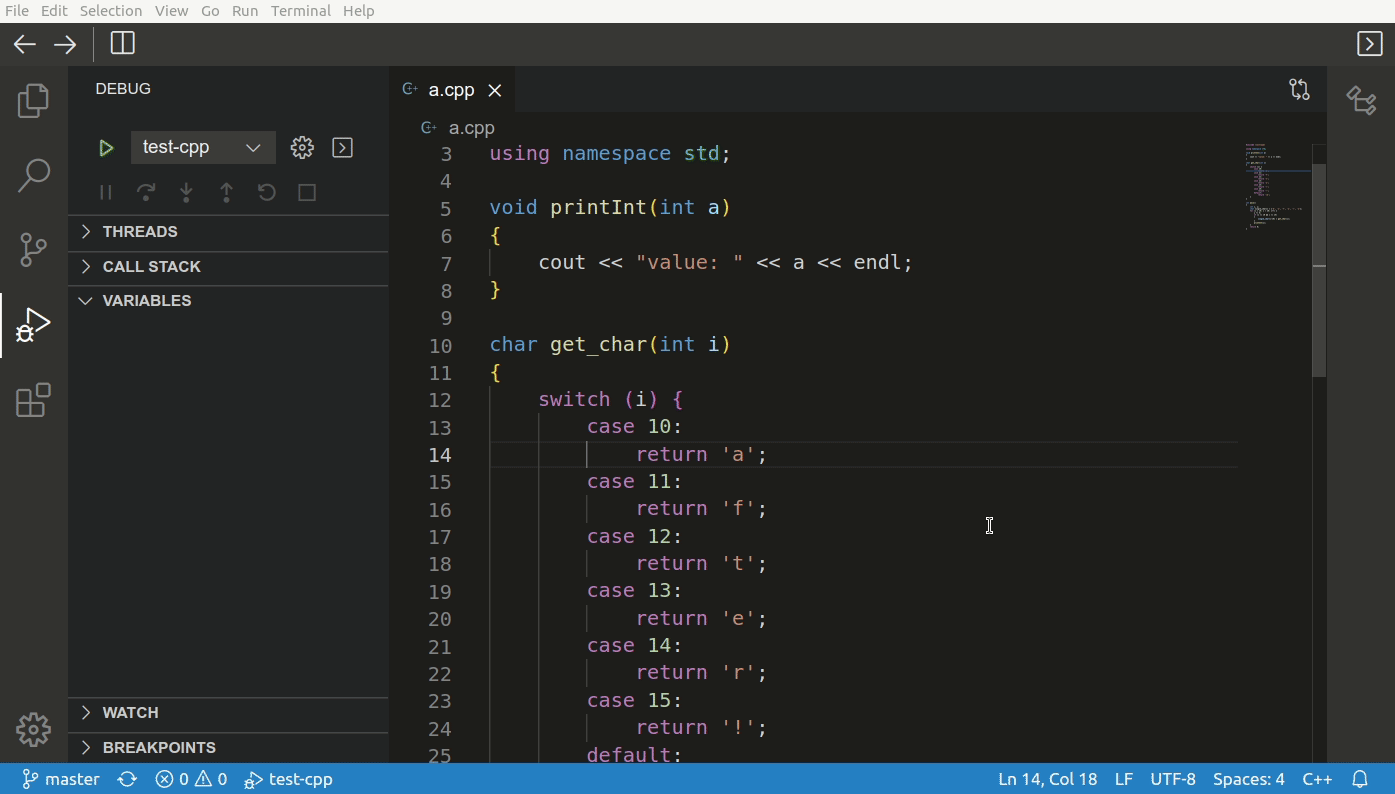
Task: Open the View menu
Action: (172, 10)
